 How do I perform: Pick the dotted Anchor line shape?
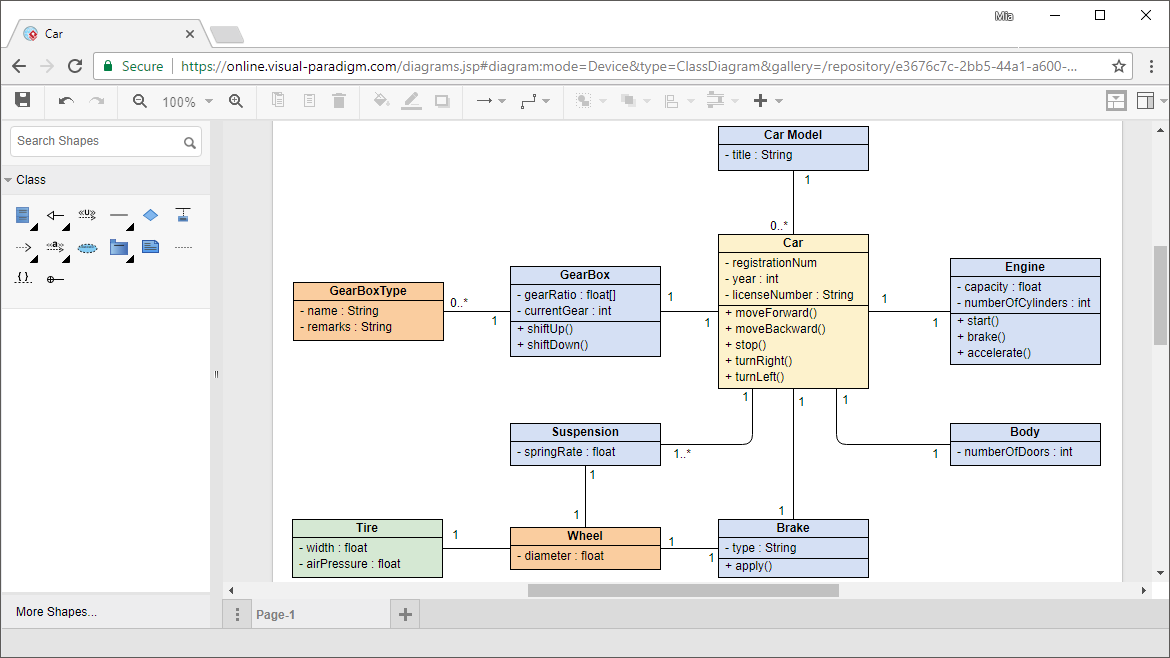pos(183,247)
